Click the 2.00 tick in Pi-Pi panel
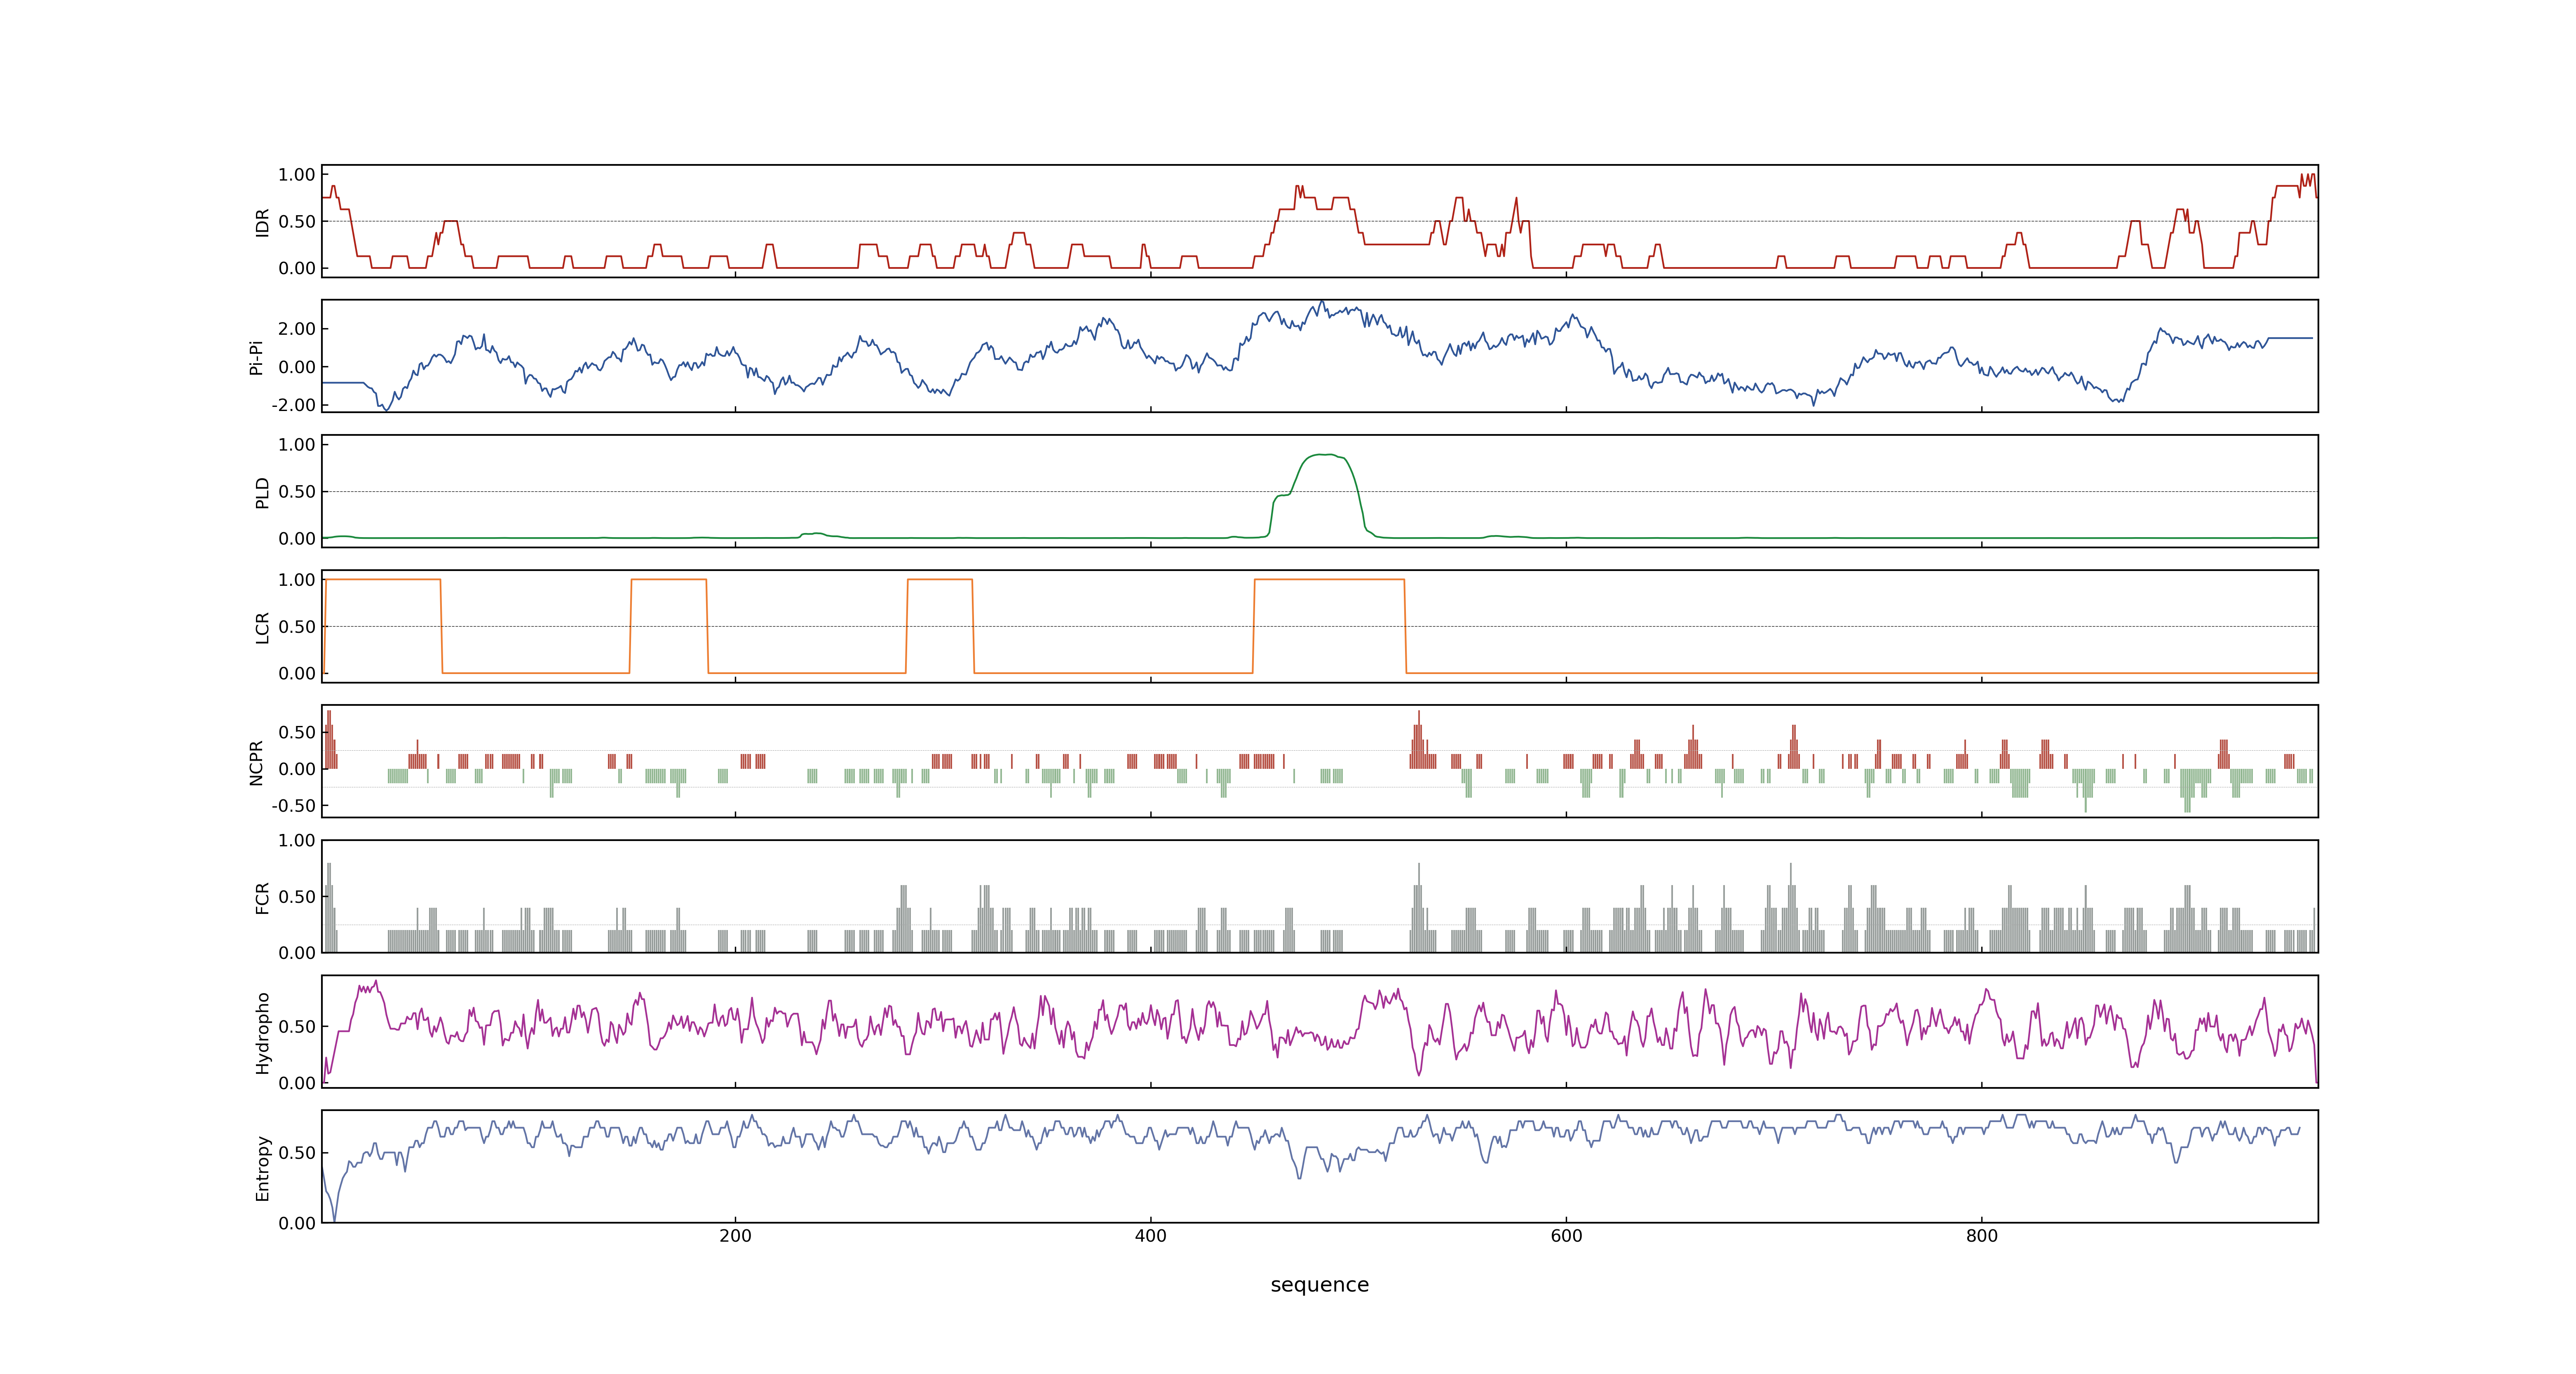2576x1374 pixels. [297, 329]
